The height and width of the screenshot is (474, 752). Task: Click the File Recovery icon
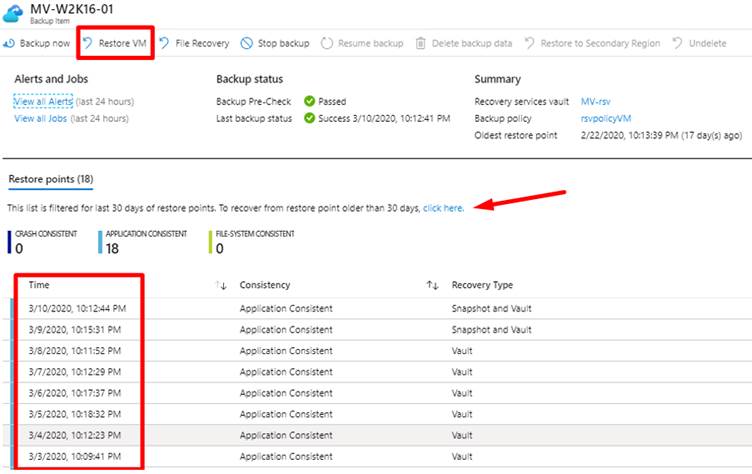(x=164, y=43)
